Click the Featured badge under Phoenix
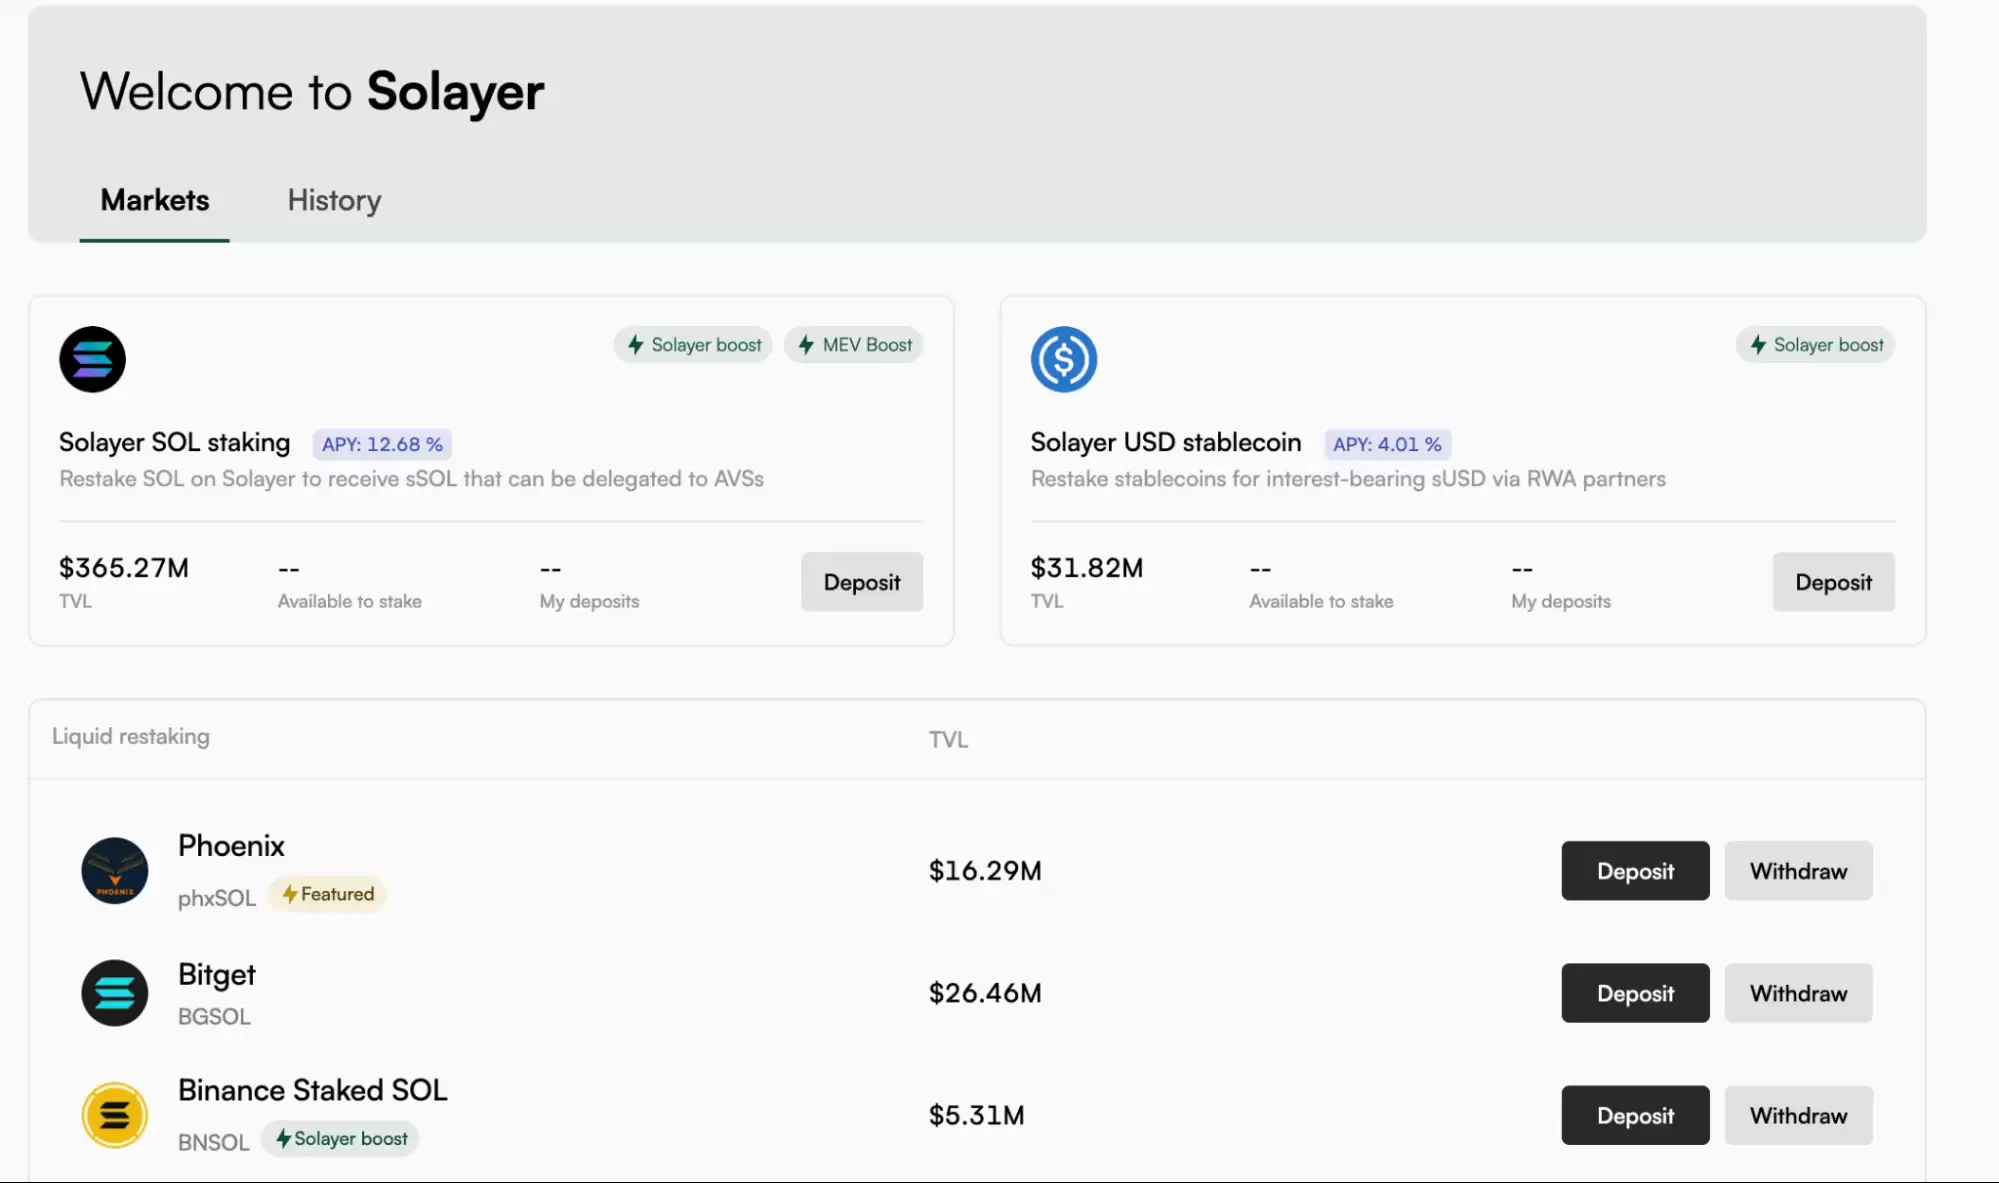This screenshot has width=1999, height=1183. [x=327, y=894]
